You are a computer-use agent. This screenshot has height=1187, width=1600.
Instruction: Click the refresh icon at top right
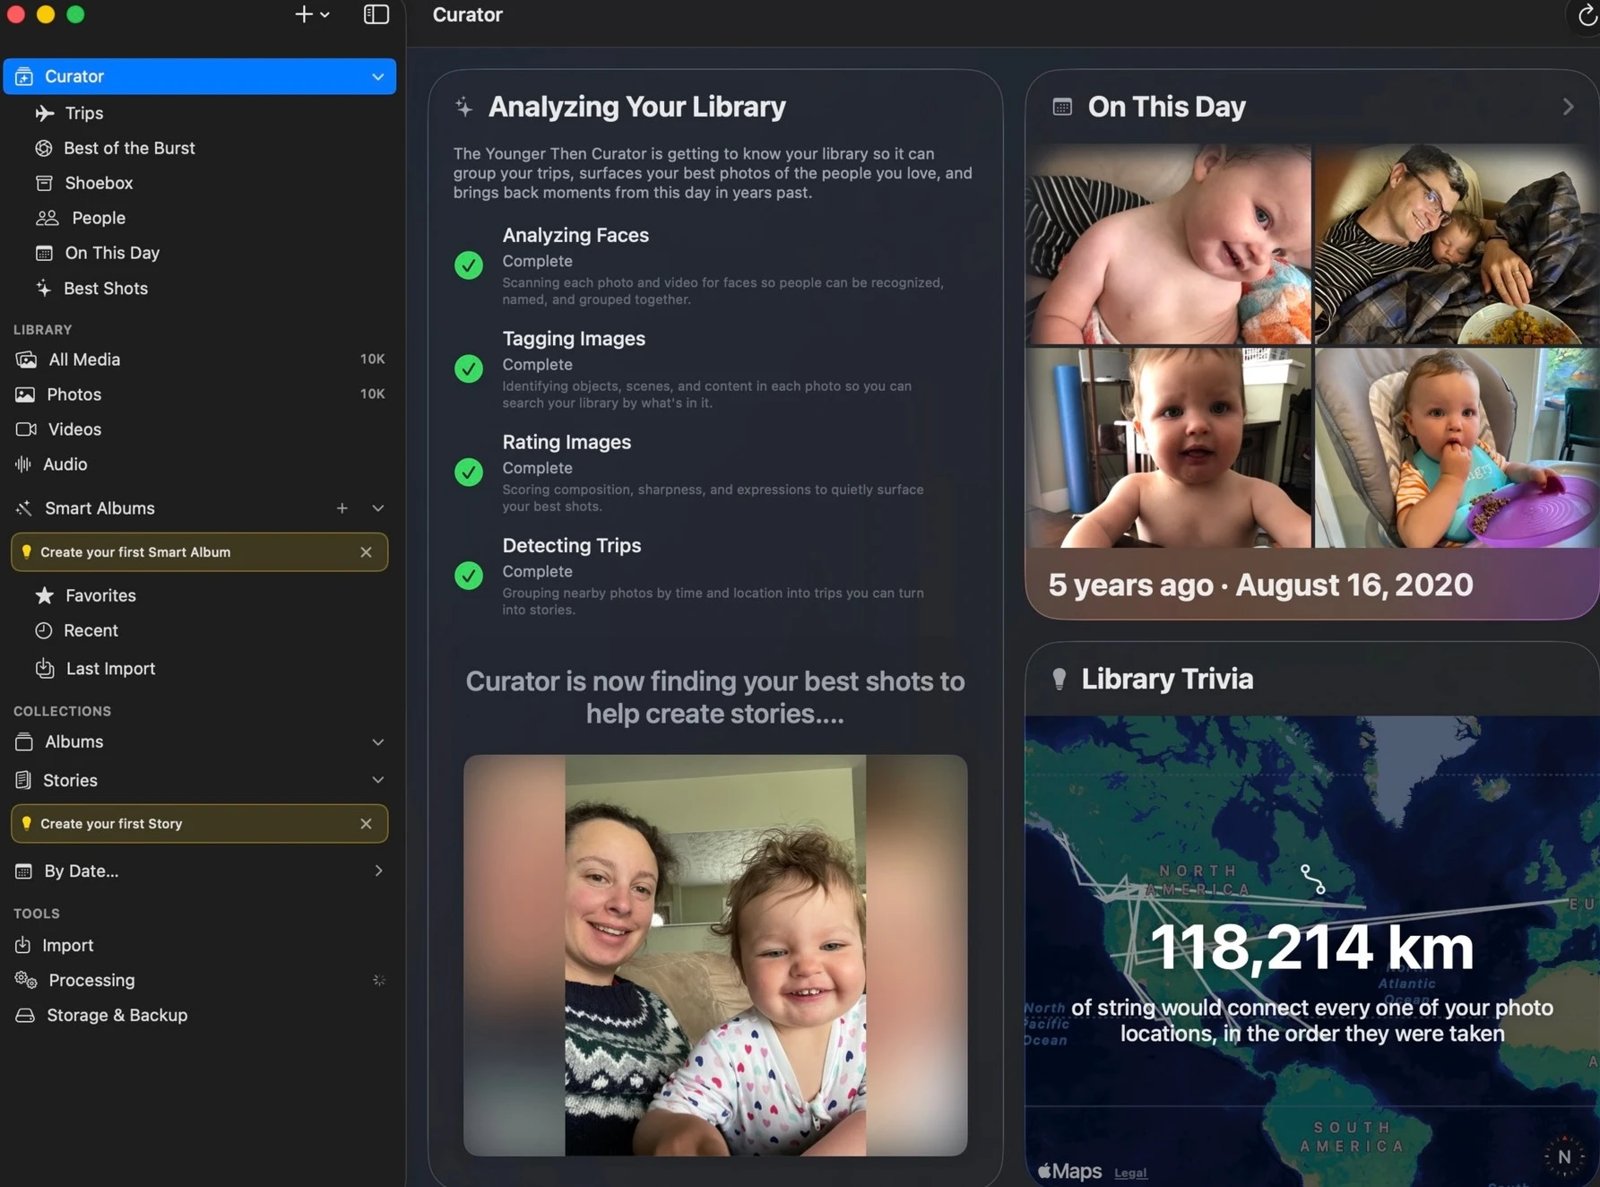click(1587, 15)
